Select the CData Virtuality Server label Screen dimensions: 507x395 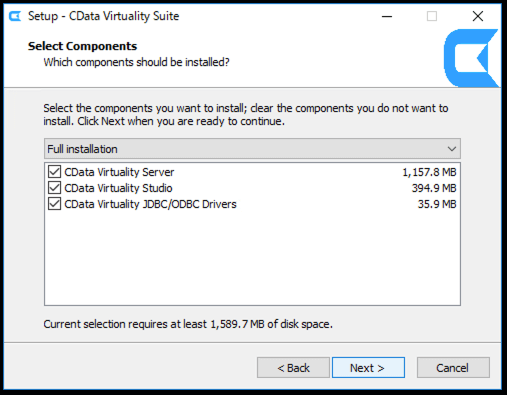coord(119,172)
